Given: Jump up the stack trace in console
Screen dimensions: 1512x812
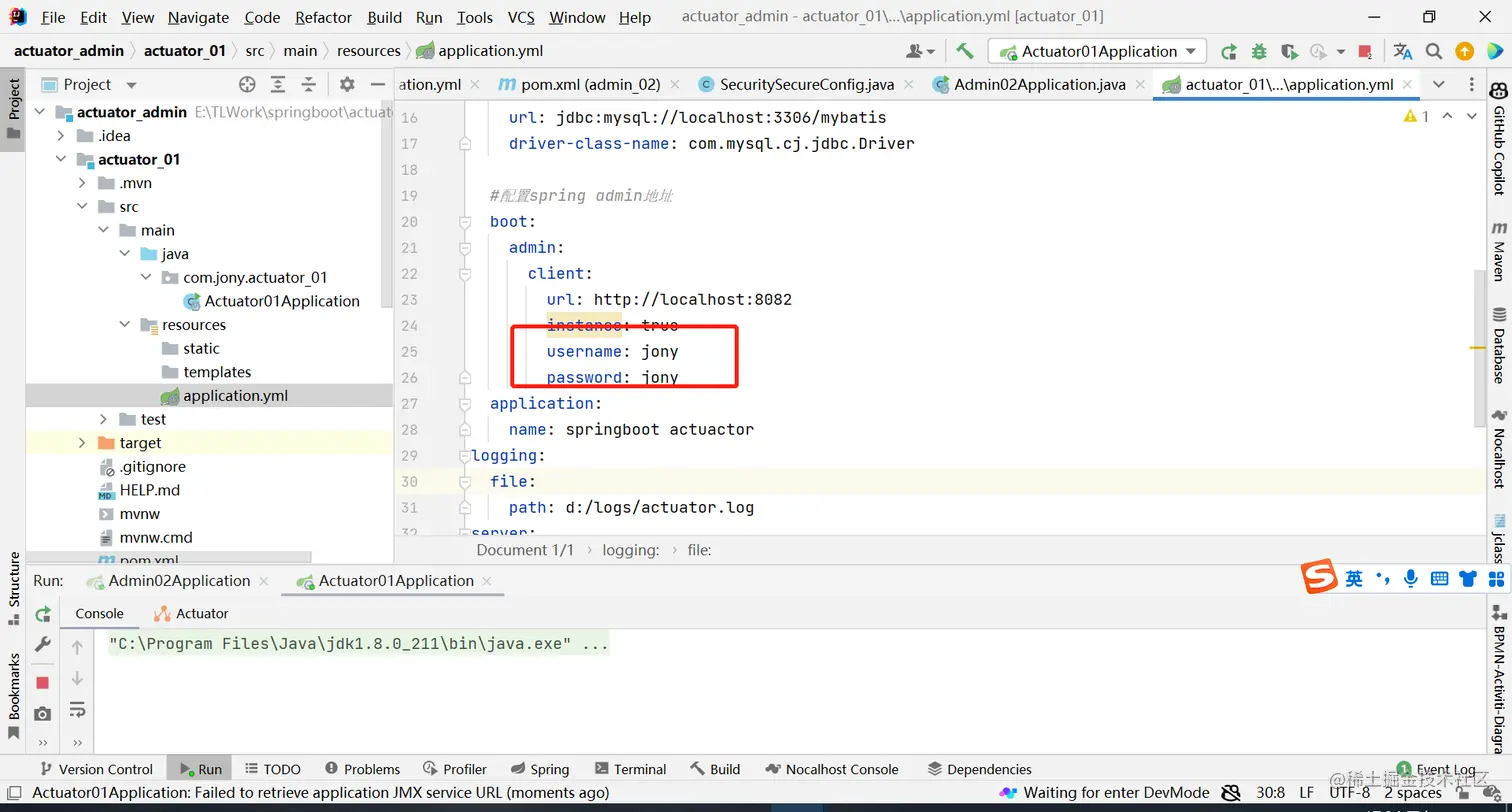Looking at the screenshot, I should point(77,648).
